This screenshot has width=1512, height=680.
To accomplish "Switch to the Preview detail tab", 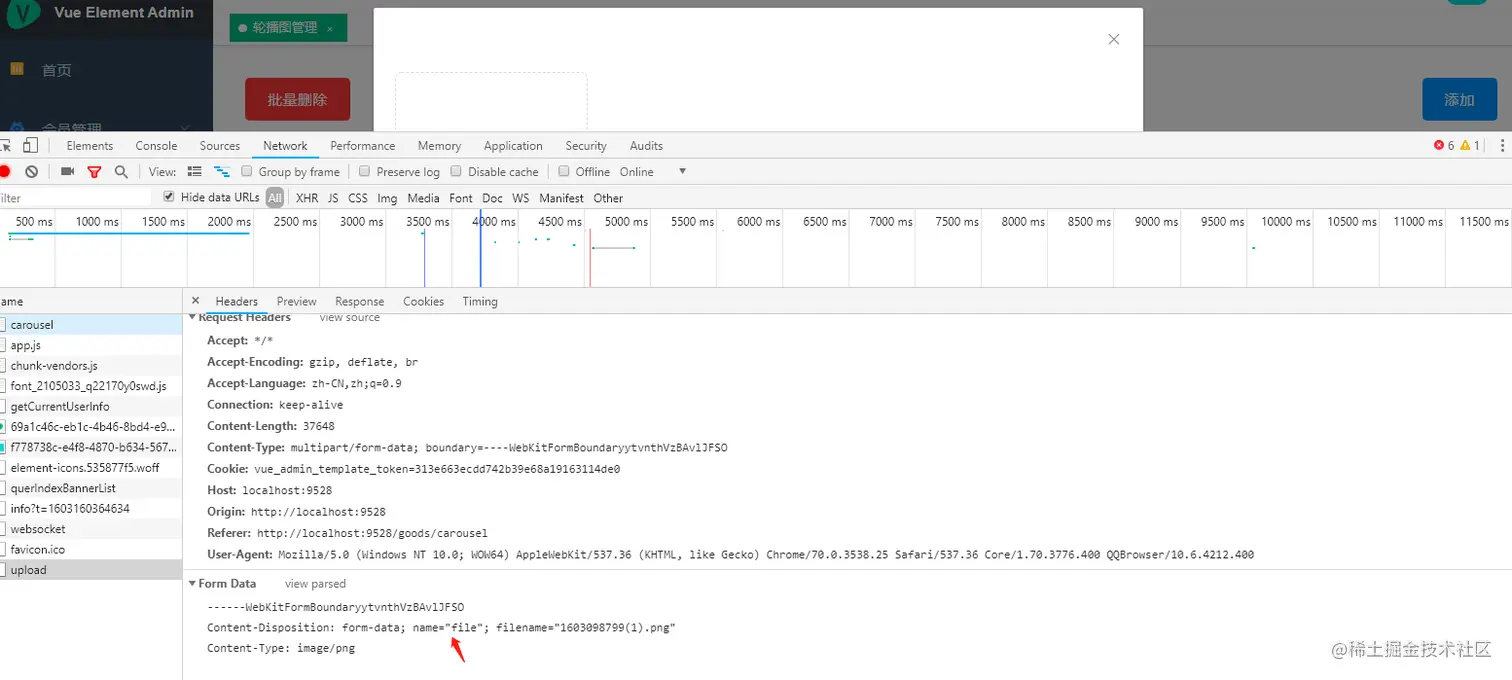I will pyautogui.click(x=296, y=301).
